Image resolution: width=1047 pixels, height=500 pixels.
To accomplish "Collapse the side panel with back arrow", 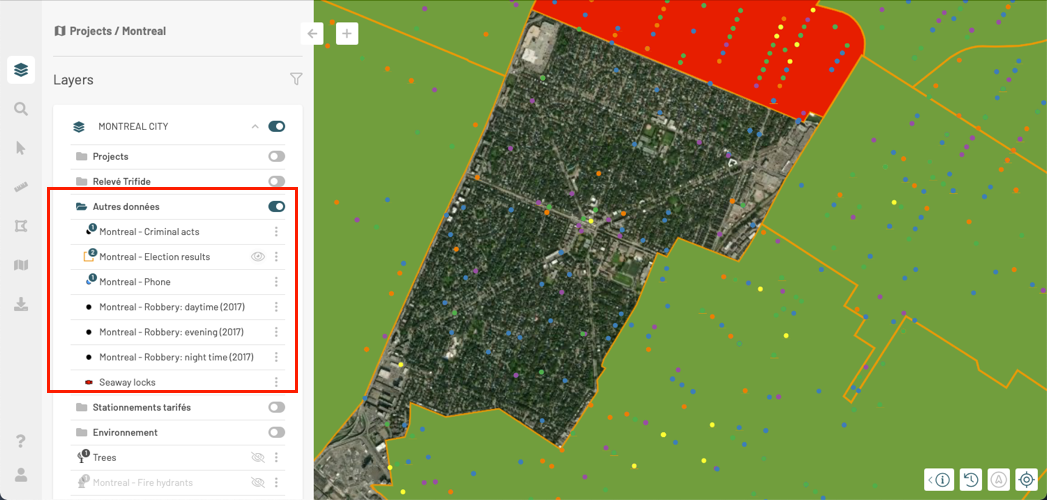I will coord(313,33).
